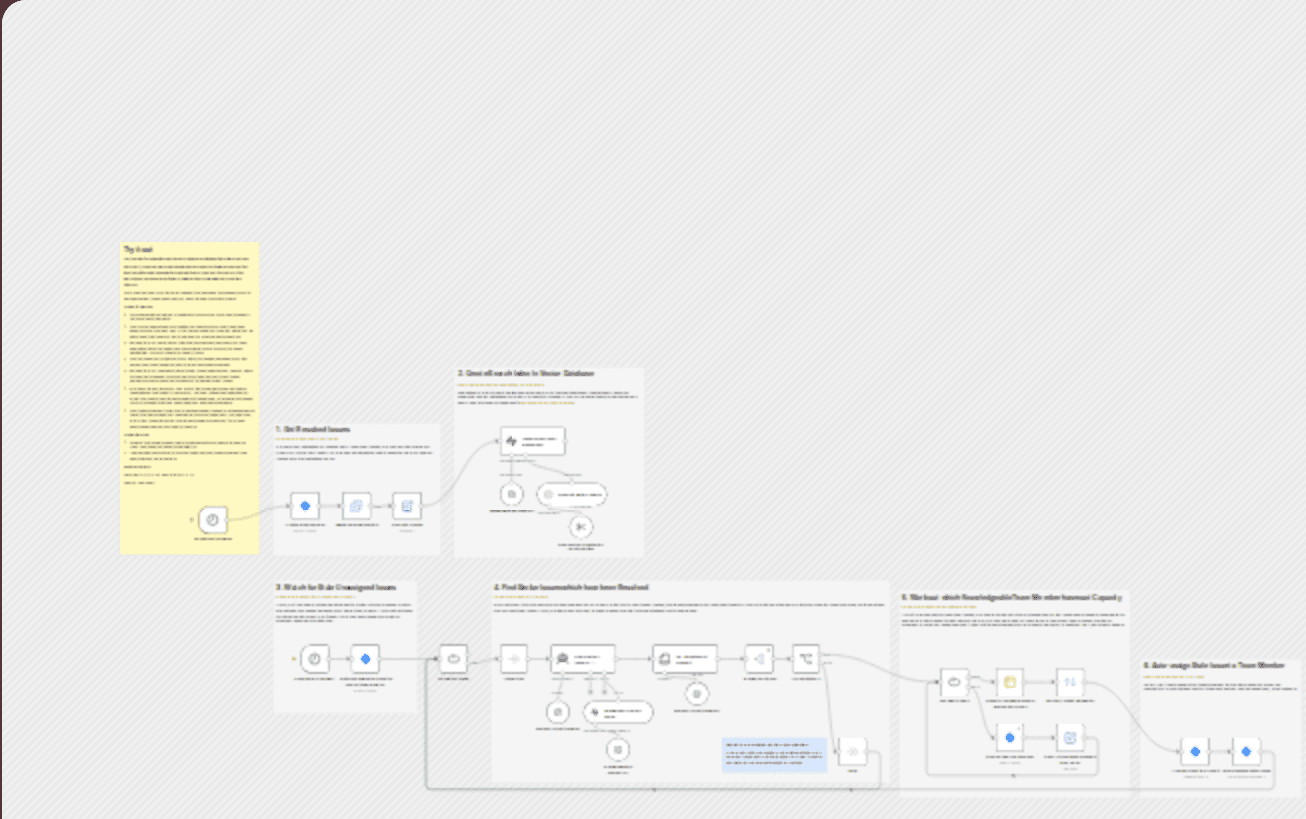Select the blue Jira node in section 3

click(x=366, y=659)
